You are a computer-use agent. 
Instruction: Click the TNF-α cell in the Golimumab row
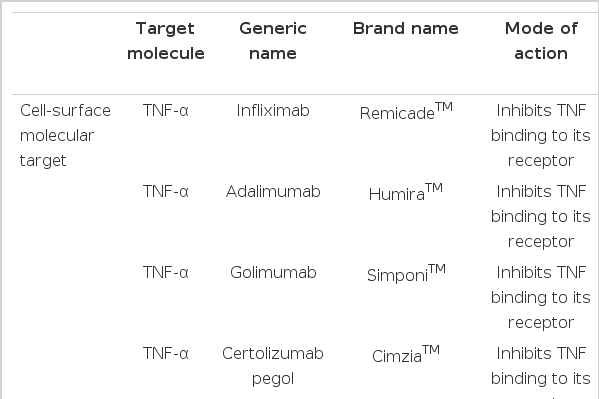tap(166, 273)
